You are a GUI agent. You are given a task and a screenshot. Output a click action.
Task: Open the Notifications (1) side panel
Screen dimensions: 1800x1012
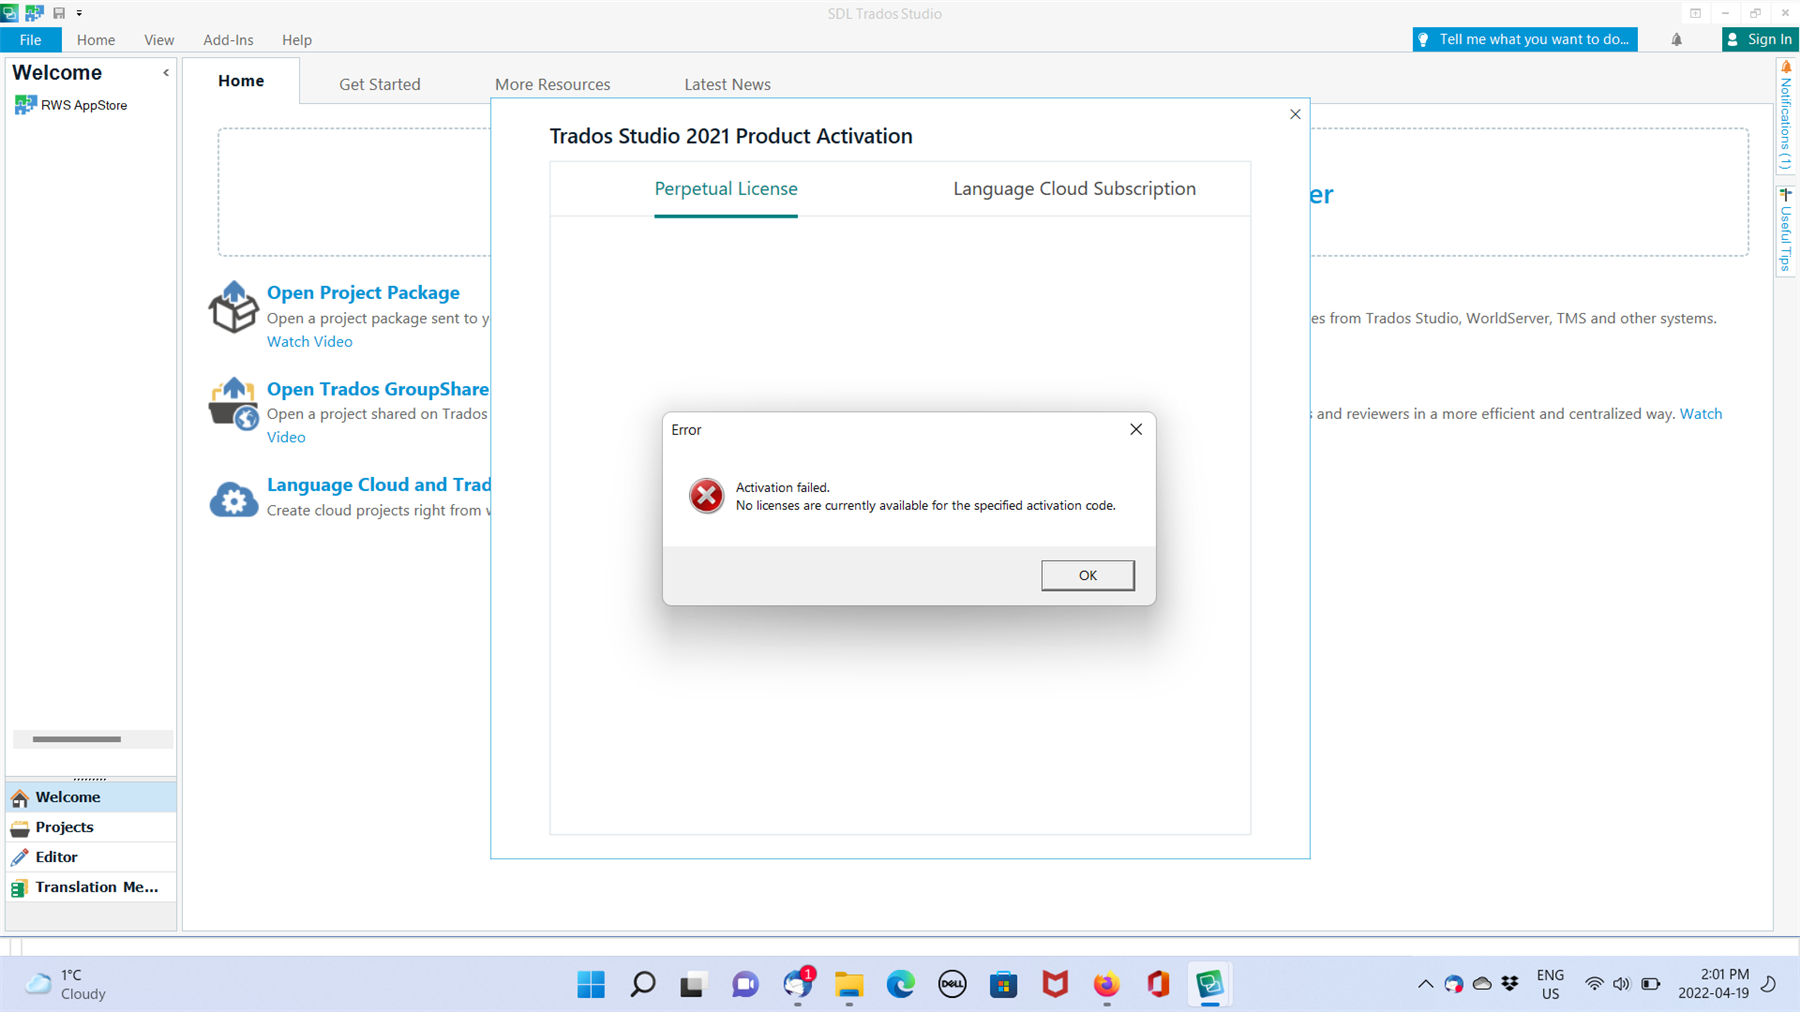pos(1786,117)
